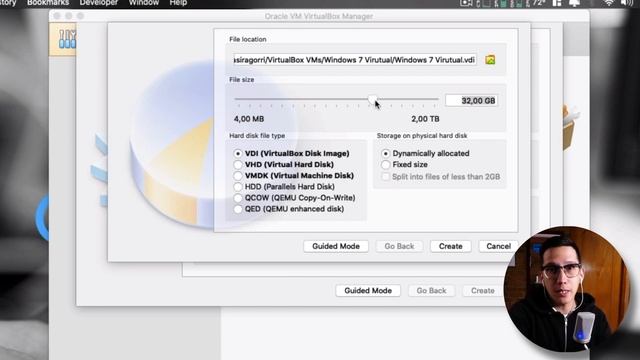This screenshot has width=640, height=360.
Task: Click the volume icon in menu bar
Action: pyautogui.click(x=627, y=3)
